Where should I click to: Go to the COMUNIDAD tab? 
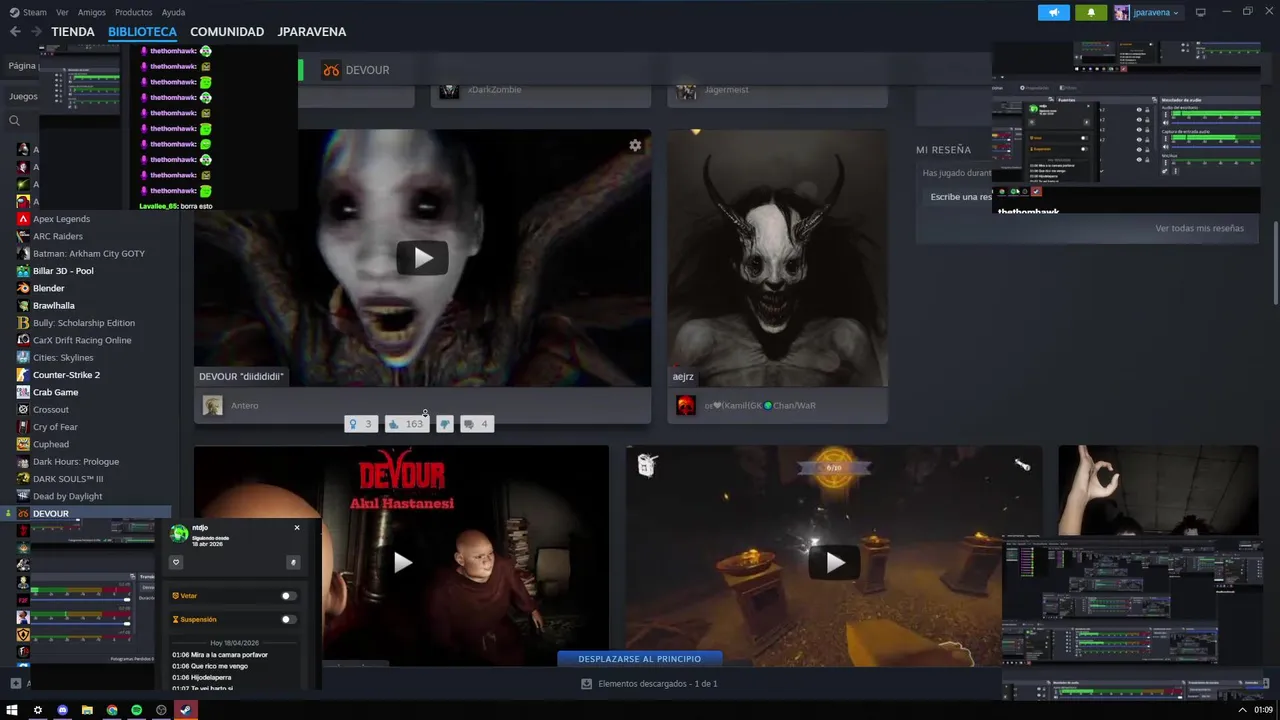click(227, 32)
